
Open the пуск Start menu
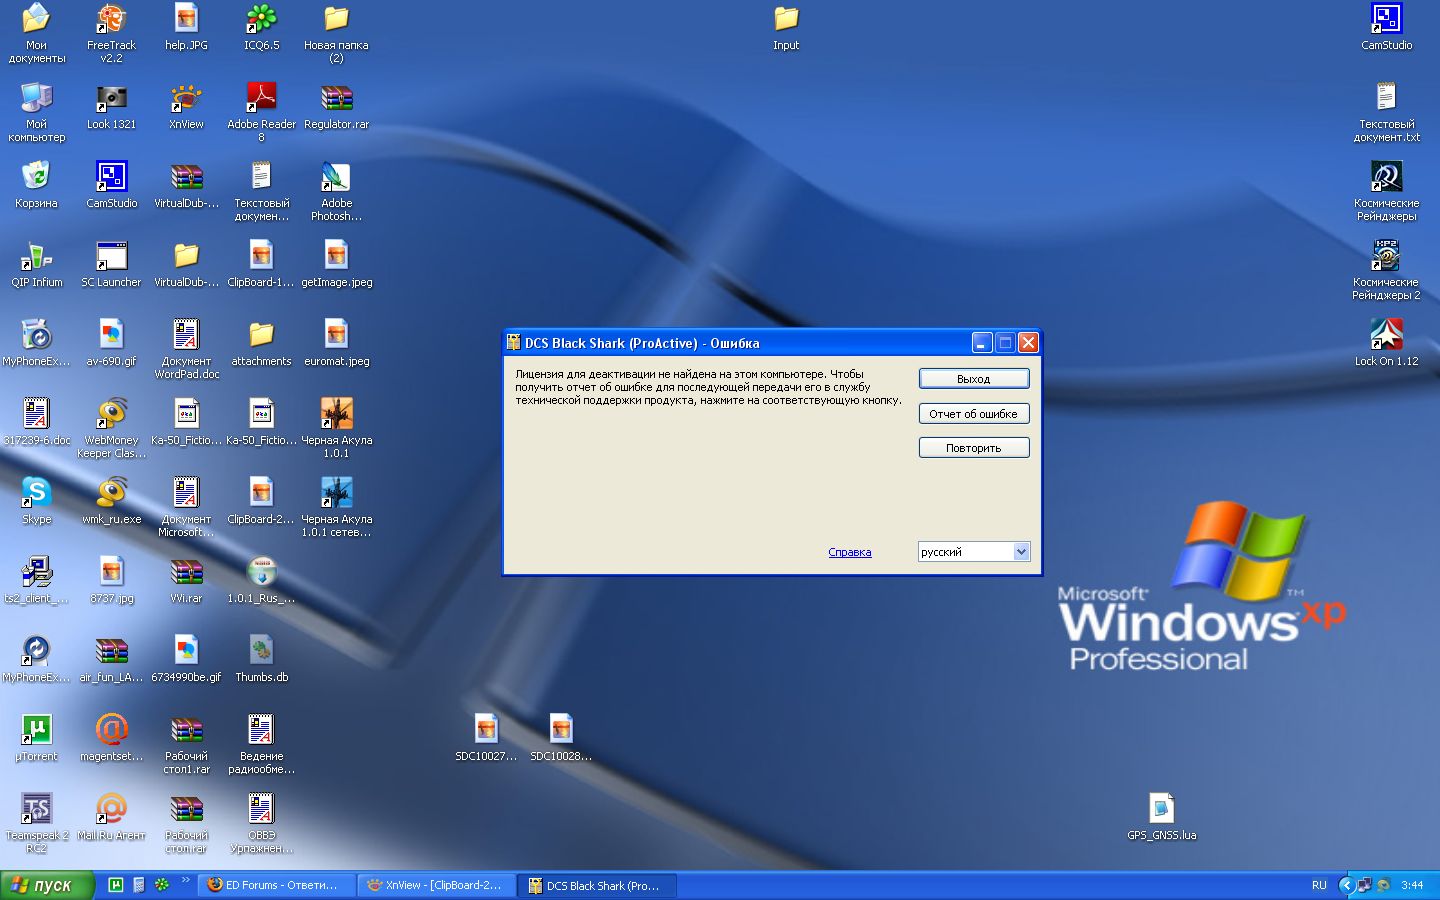(x=47, y=885)
